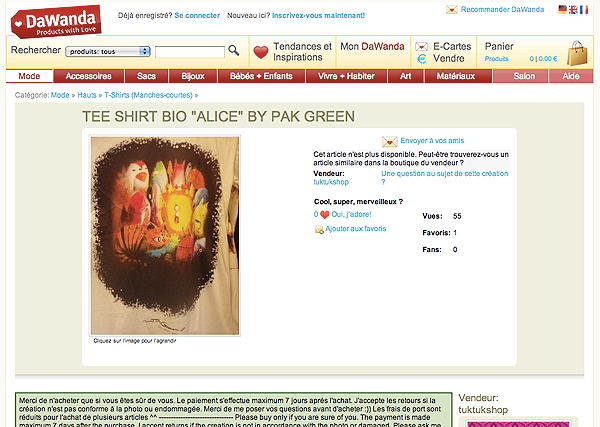Click the Se connecter link
Image resolution: width=600 pixels, height=427 pixels.
tap(197, 15)
